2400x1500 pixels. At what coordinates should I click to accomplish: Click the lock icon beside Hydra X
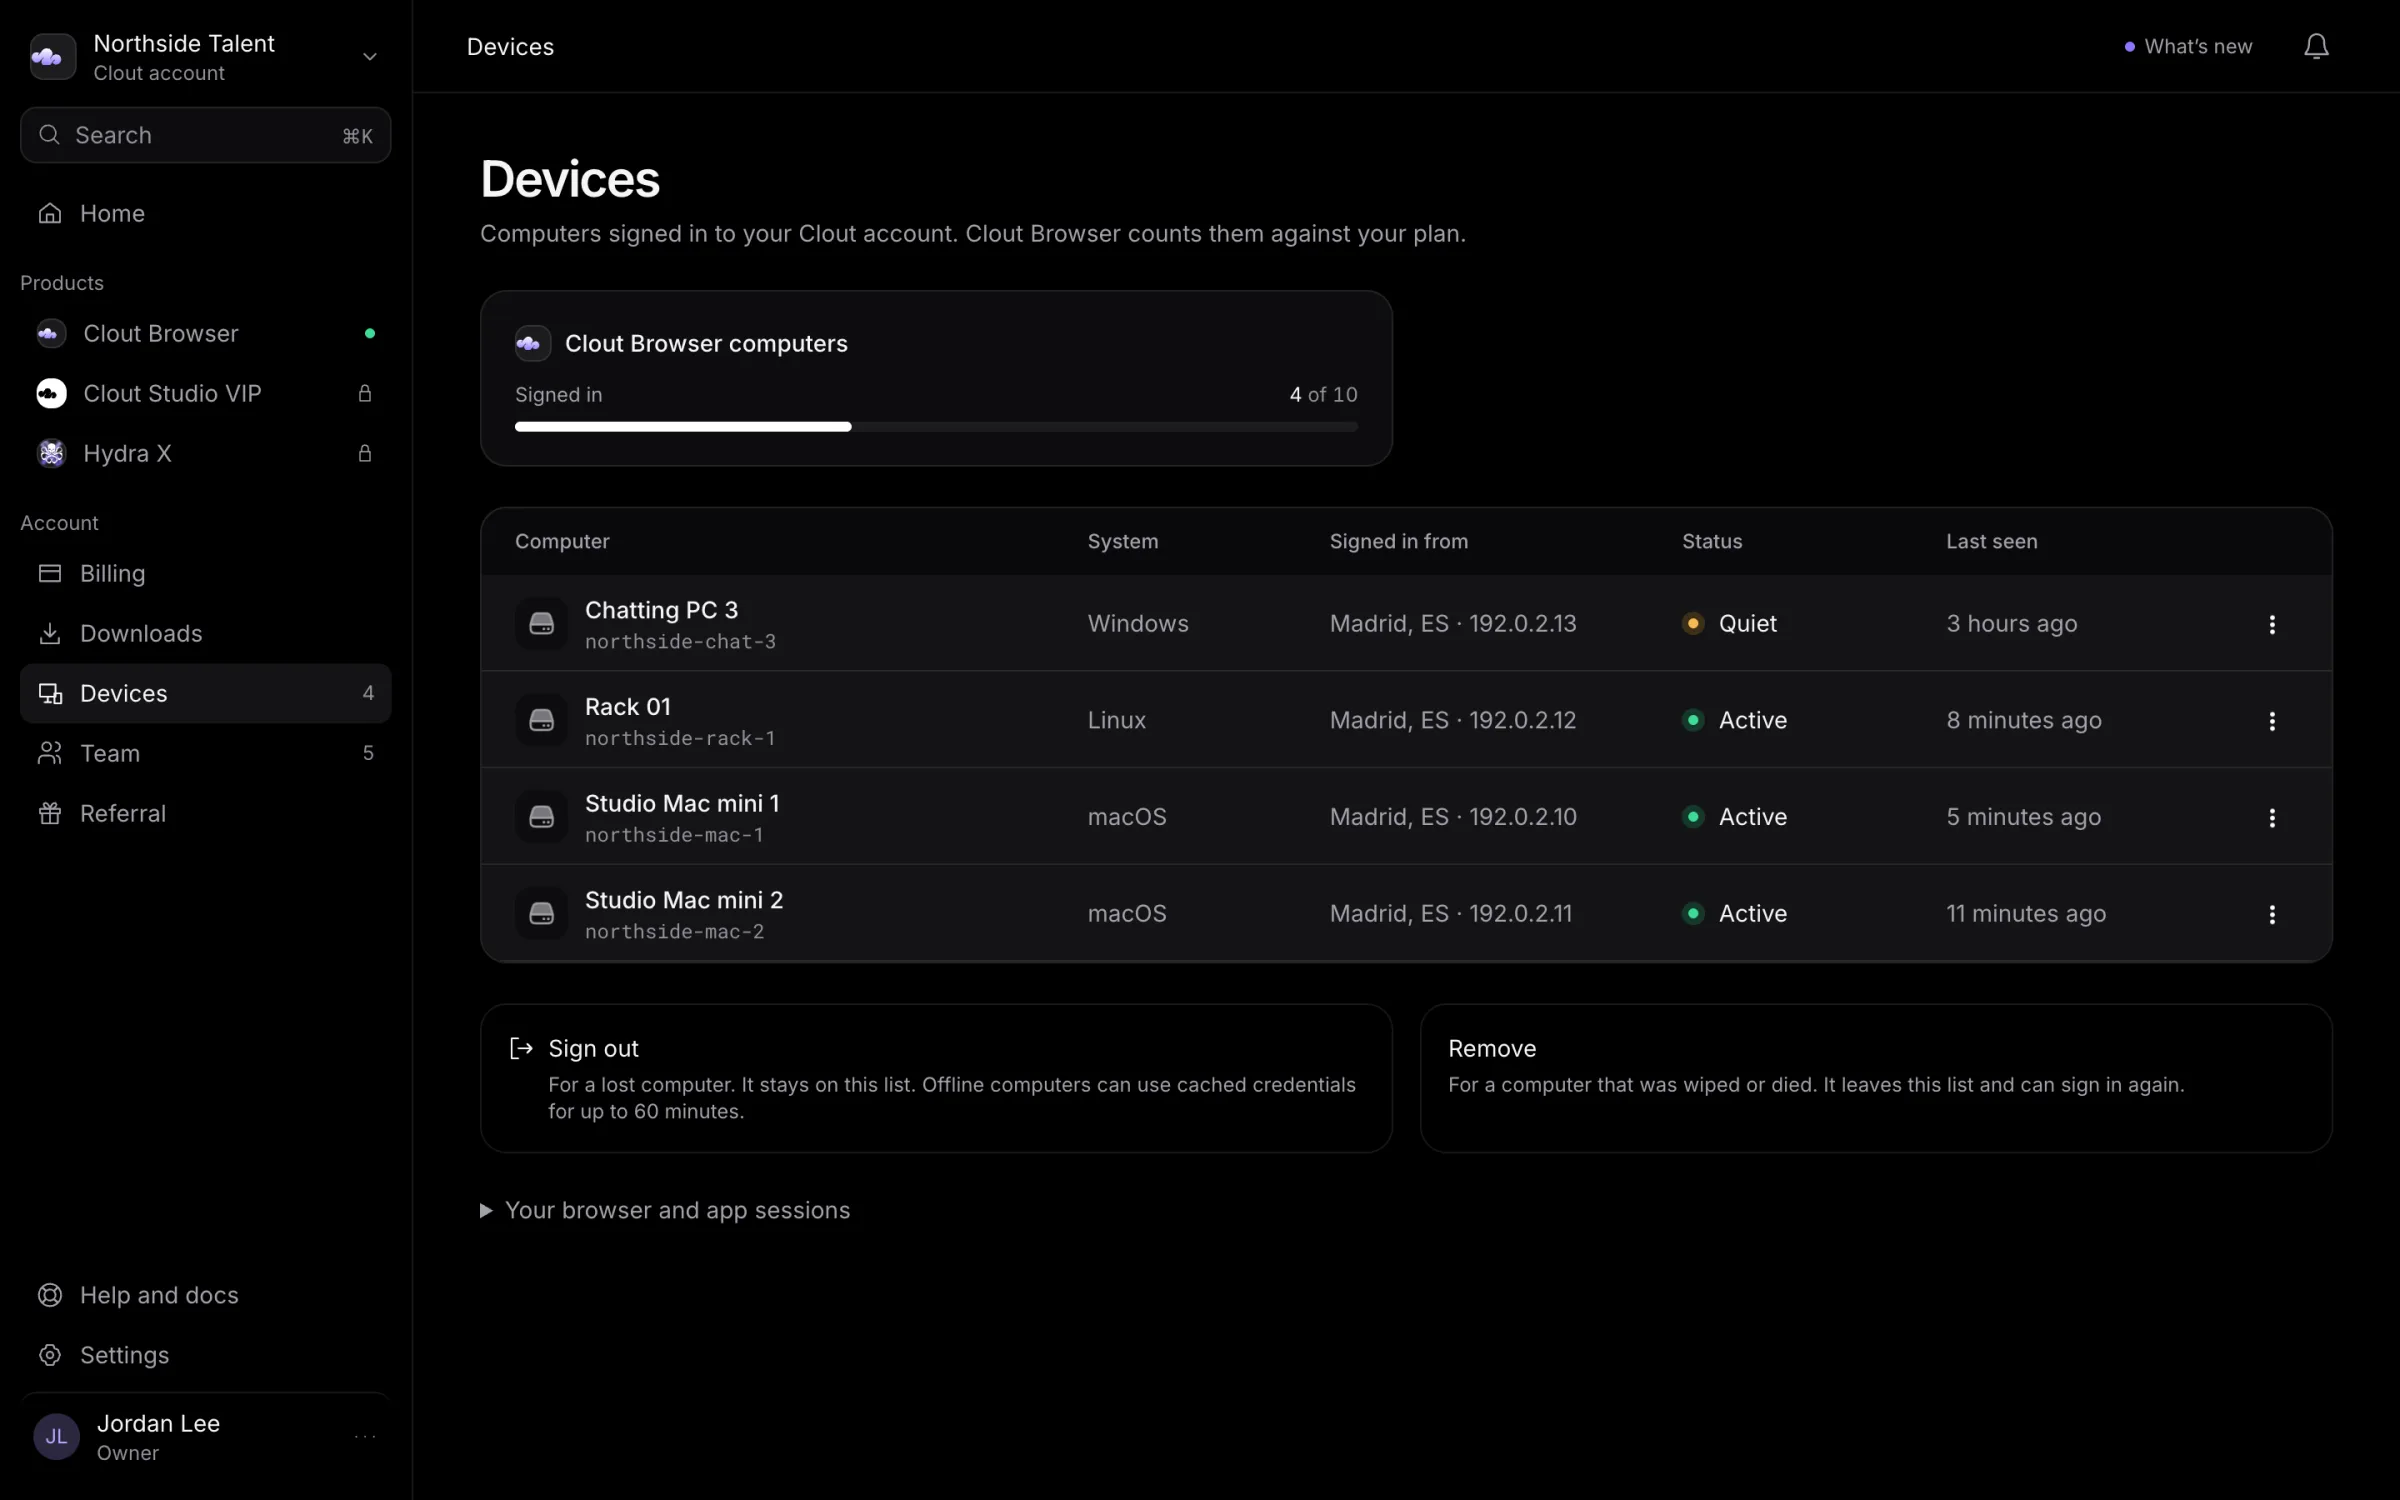click(365, 453)
